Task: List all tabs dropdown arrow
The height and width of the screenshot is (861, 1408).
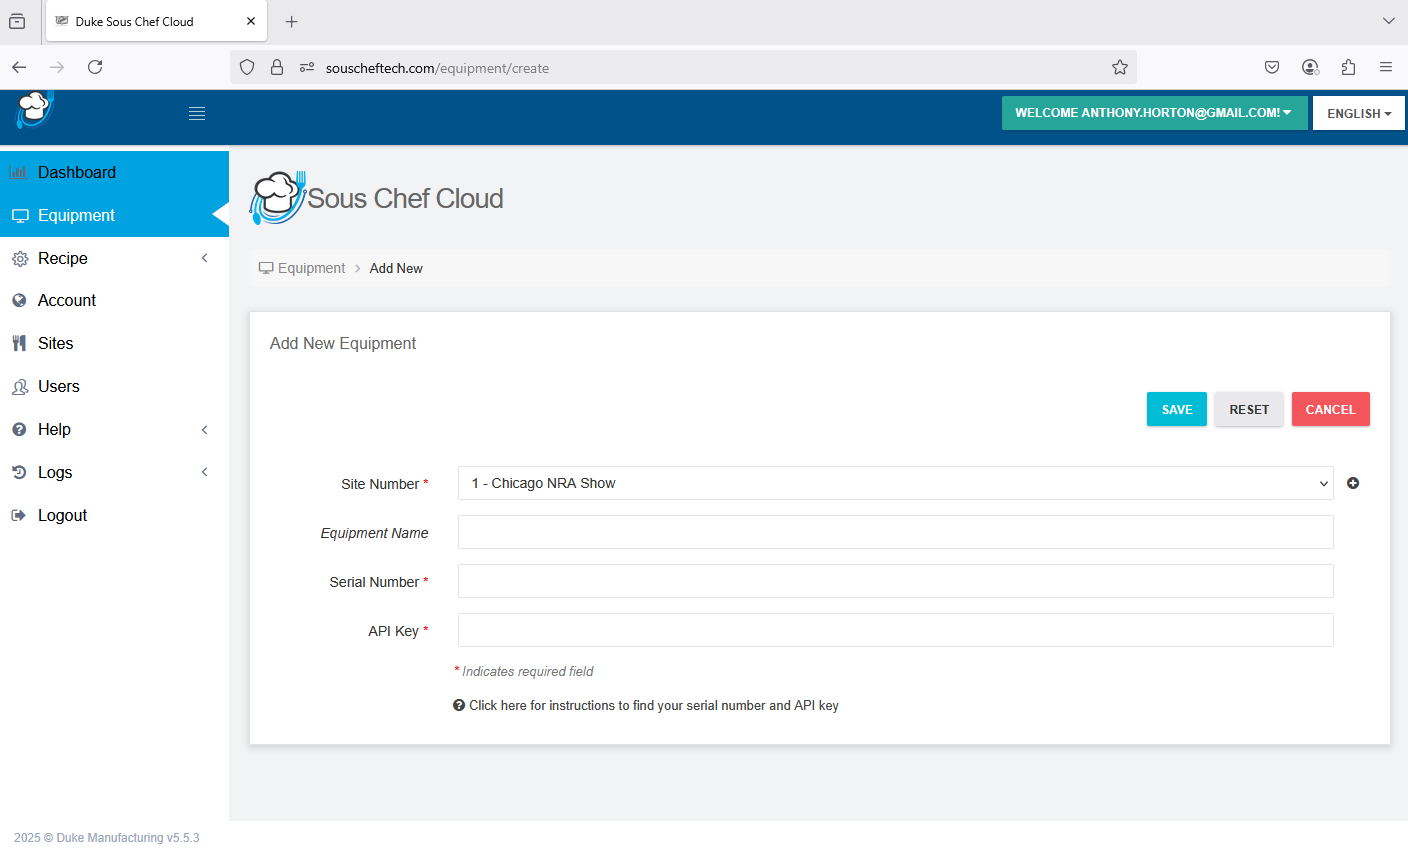Action: coord(1388,21)
